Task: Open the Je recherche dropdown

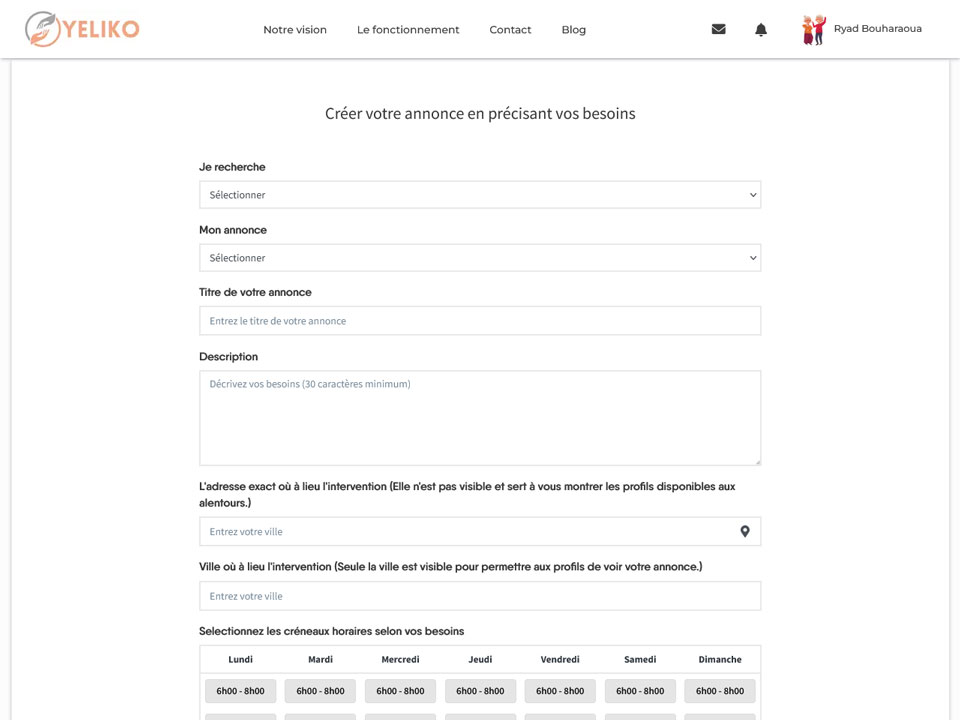Action: (480, 195)
